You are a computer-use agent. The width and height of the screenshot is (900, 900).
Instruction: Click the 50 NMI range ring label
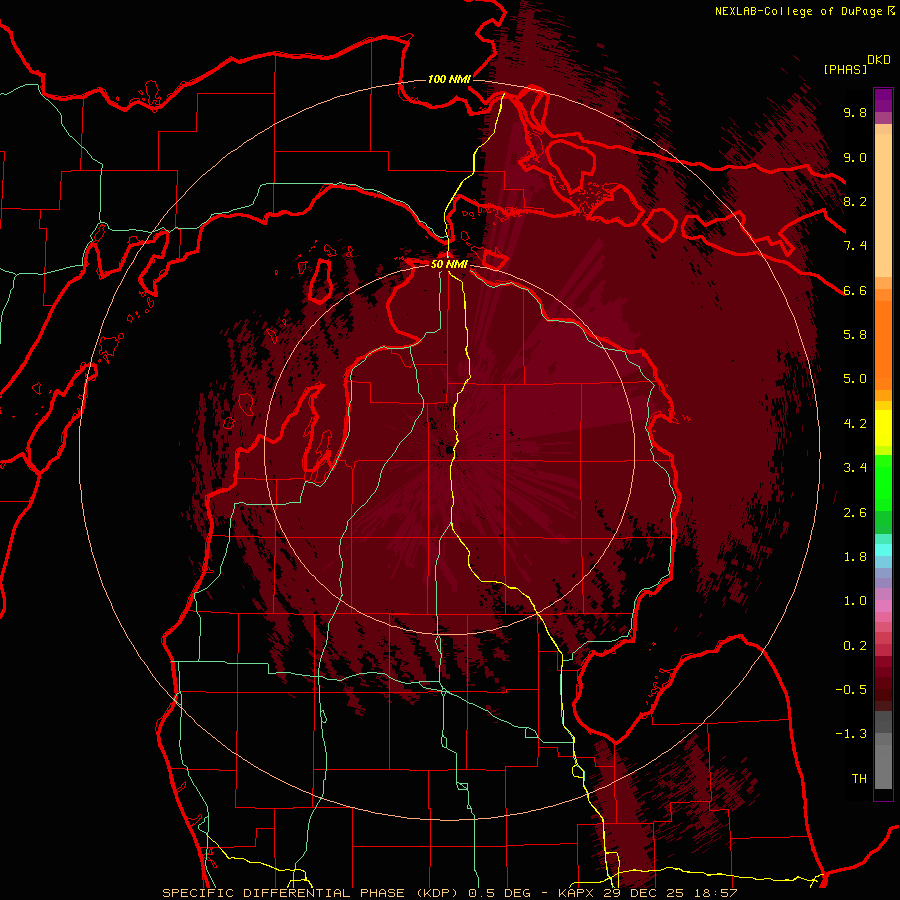pos(449,264)
